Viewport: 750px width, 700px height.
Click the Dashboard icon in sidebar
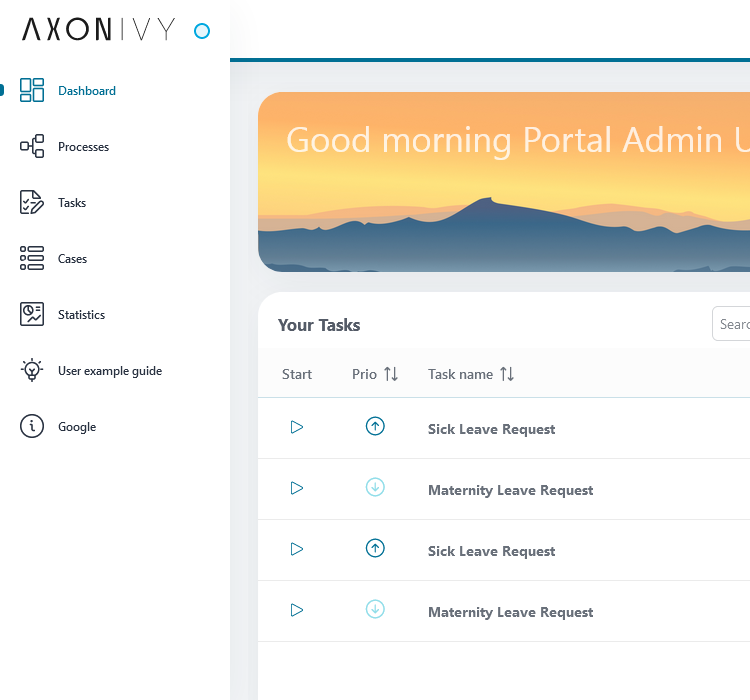pyautogui.click(x=32, y=90)
